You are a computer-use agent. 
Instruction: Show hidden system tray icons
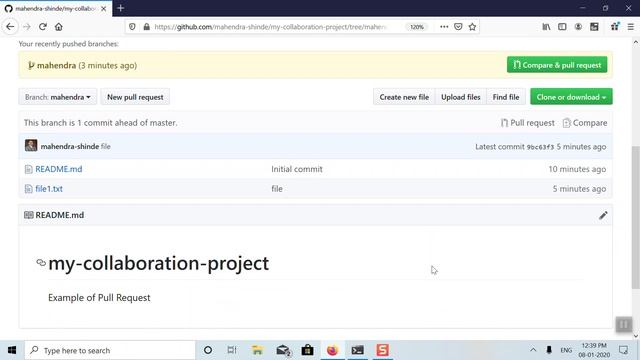pos(533,350)
